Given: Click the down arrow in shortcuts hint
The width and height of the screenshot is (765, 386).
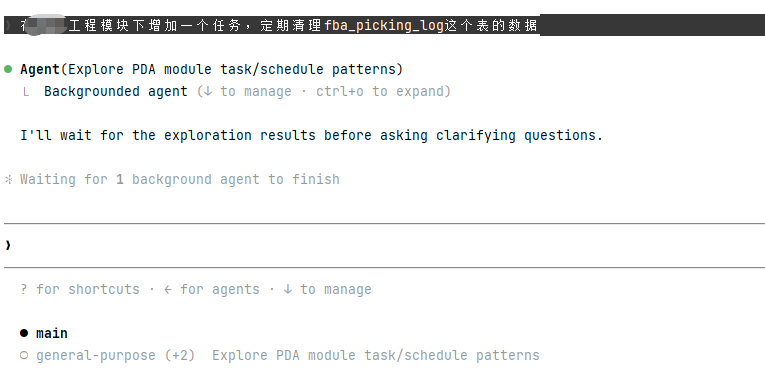Looking at the screenshot, I should pyautogui.click(x=287, y=289).
